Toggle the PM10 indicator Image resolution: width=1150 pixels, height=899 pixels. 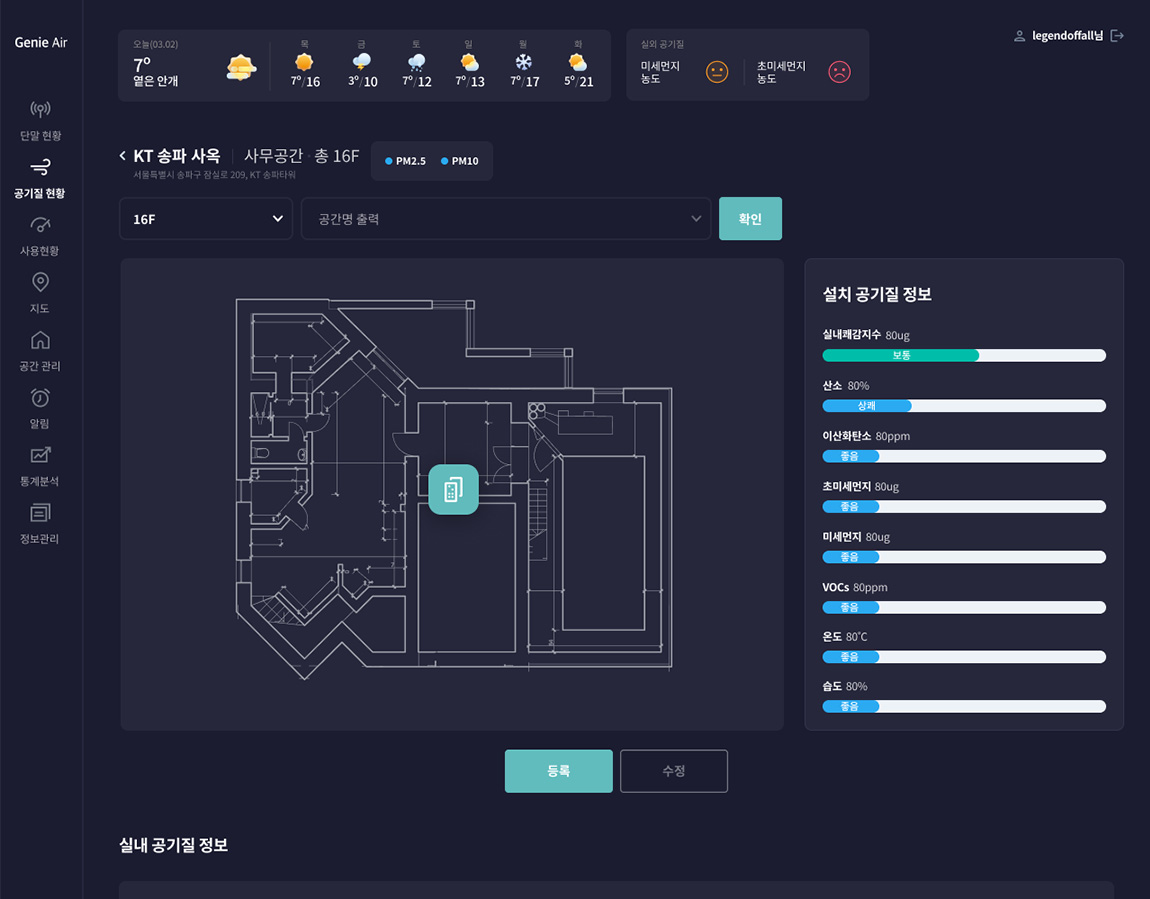pos(460,161)
